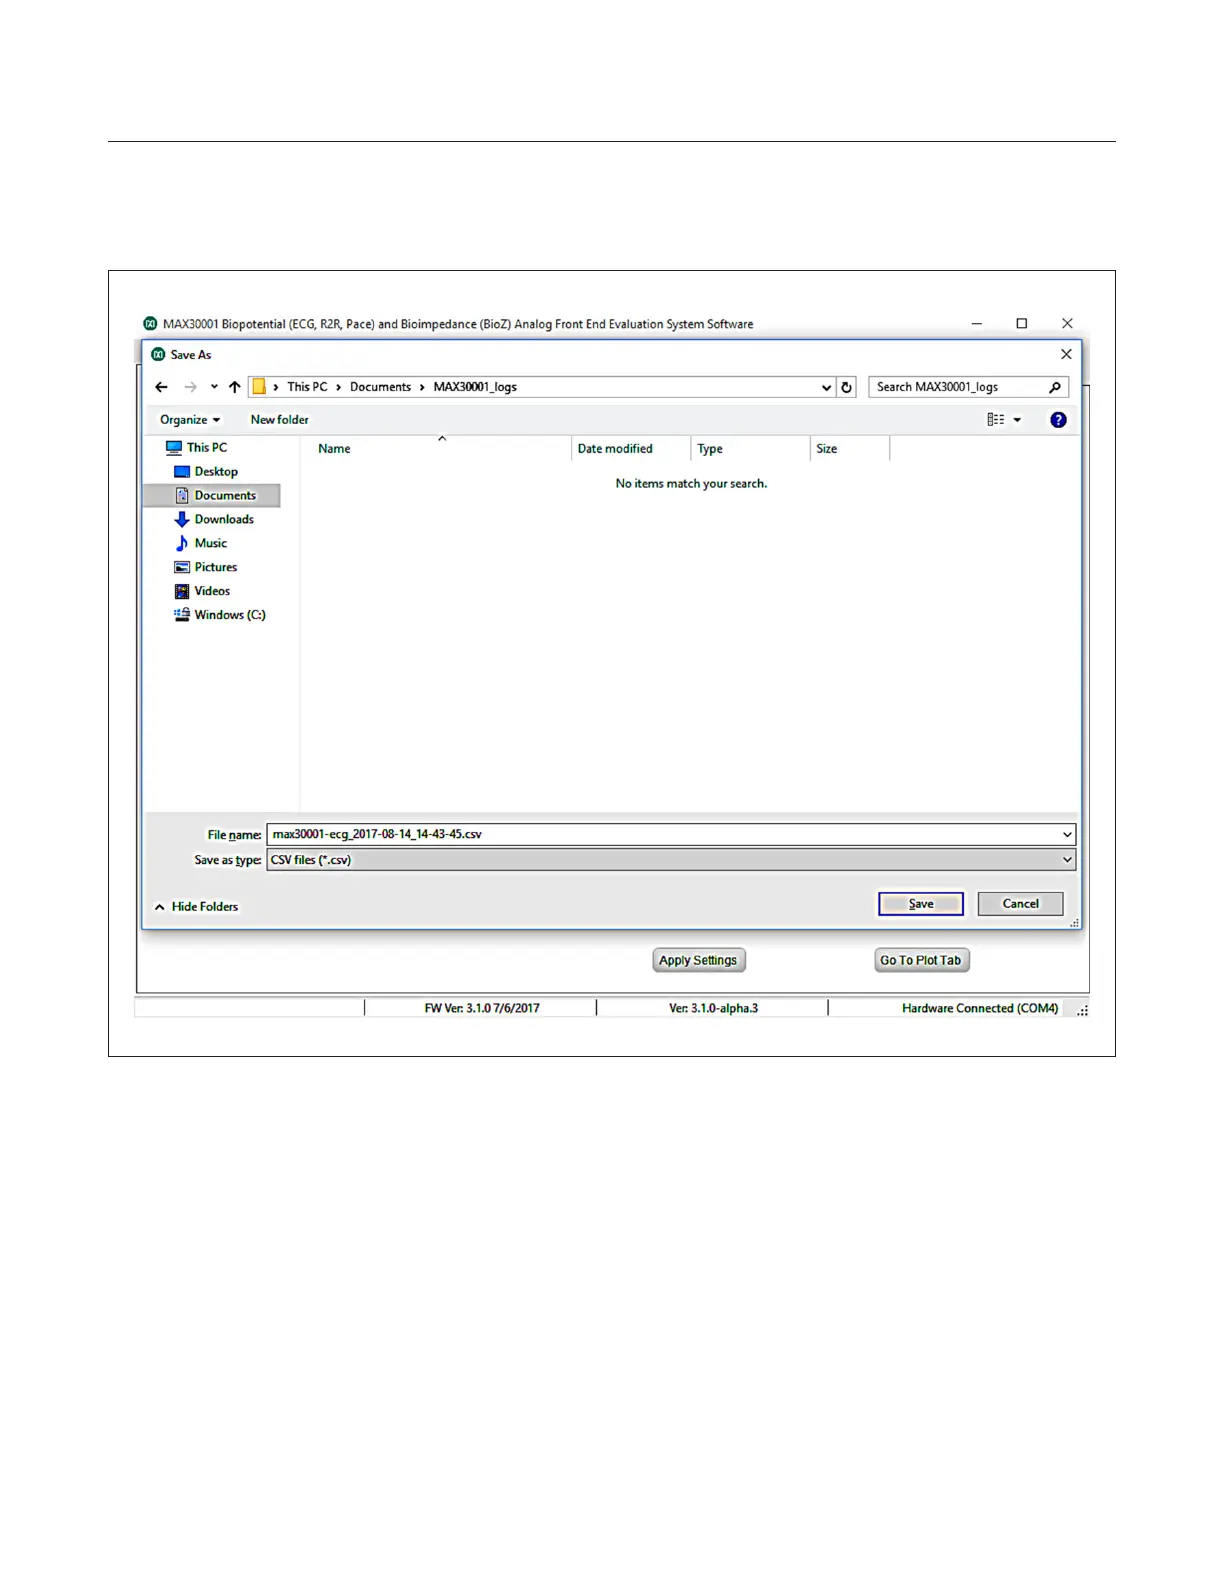Select Documents in the navigation pane
Viewport: 1224px width, 1584px height.
(x=212, y=496)
